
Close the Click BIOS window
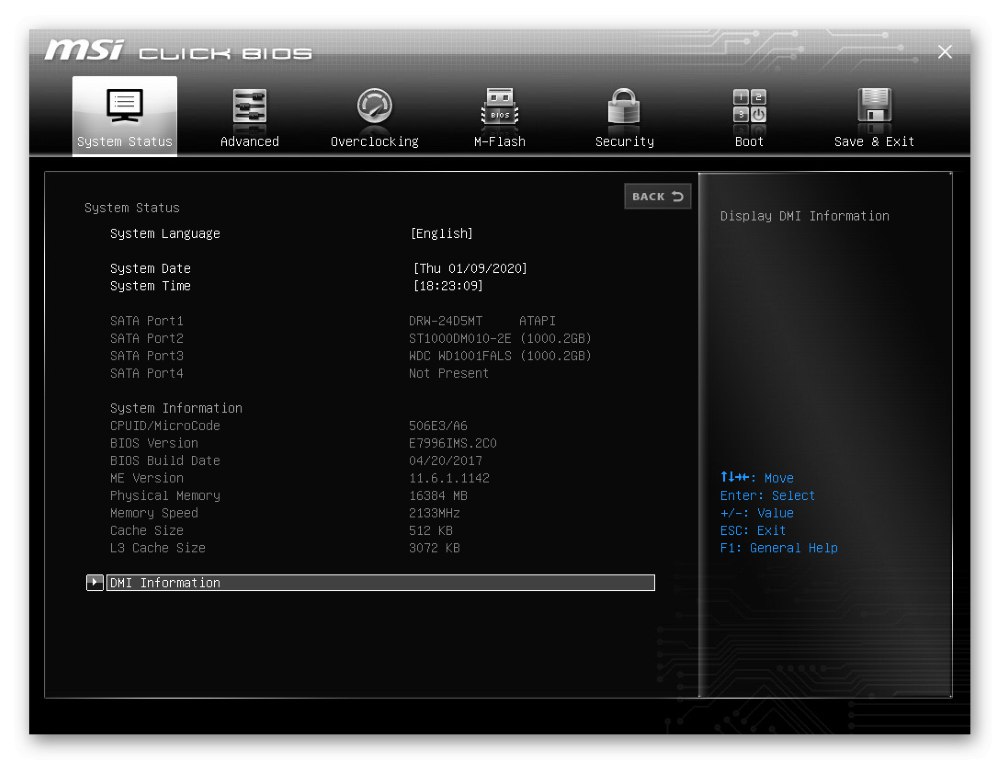[x=945, y=52]
